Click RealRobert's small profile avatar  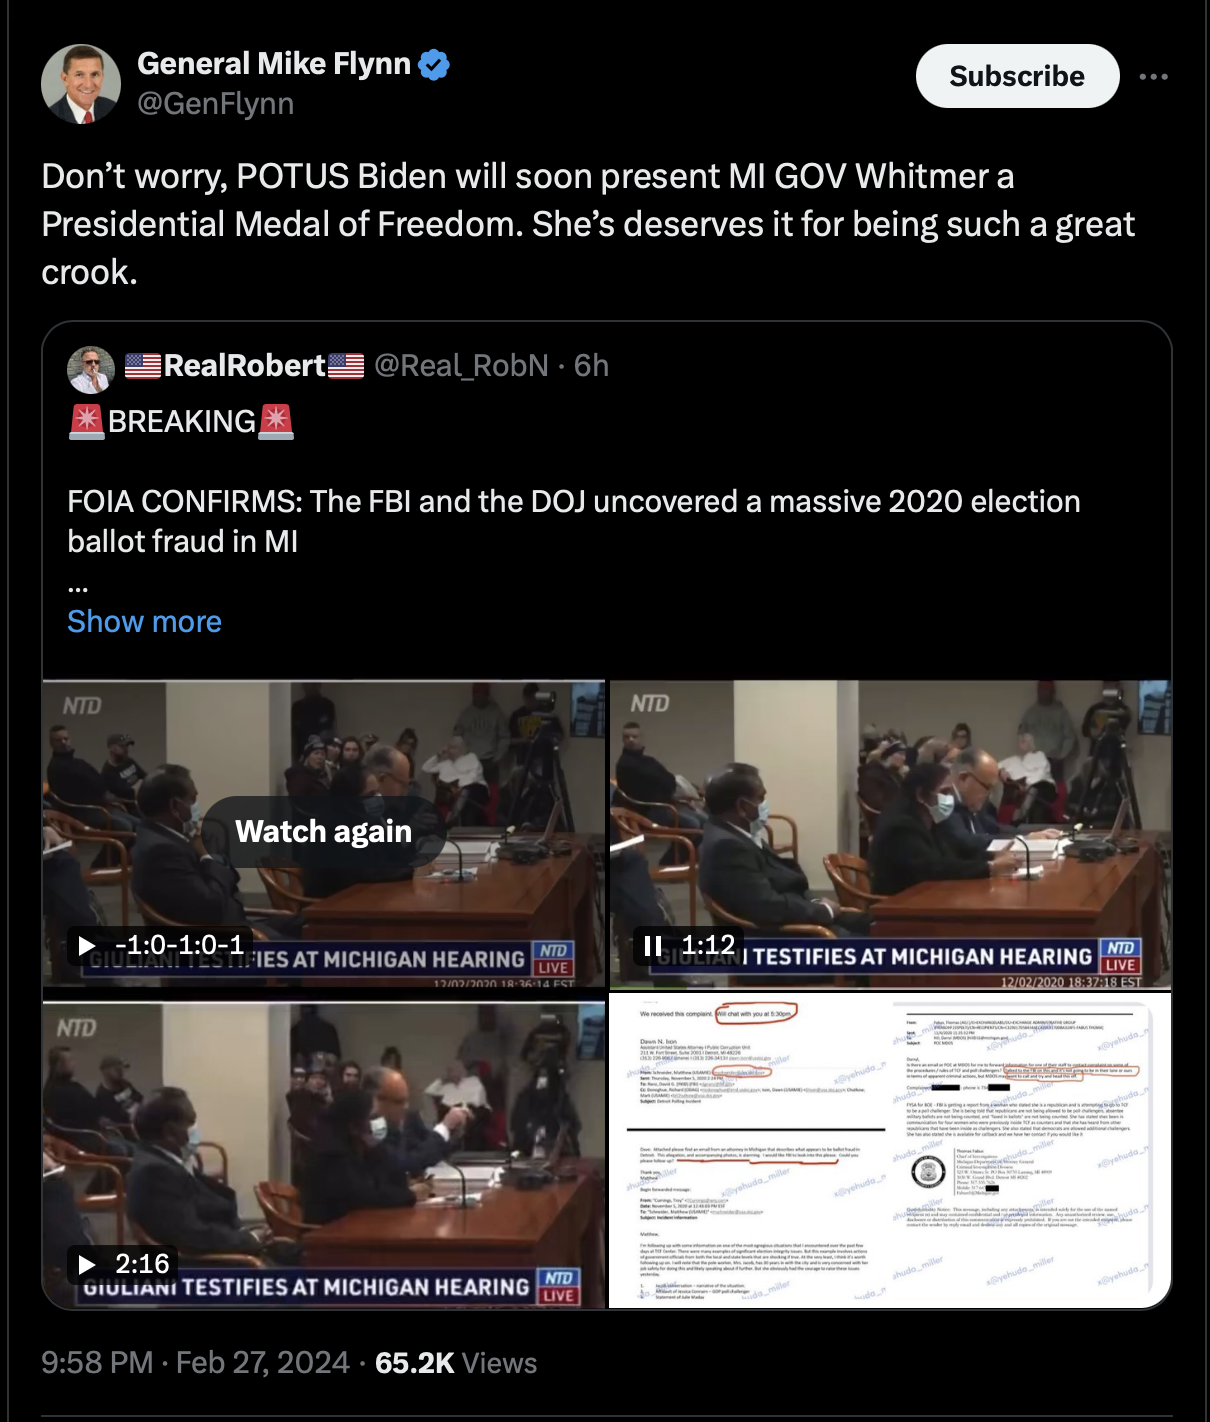coord(91,369)
